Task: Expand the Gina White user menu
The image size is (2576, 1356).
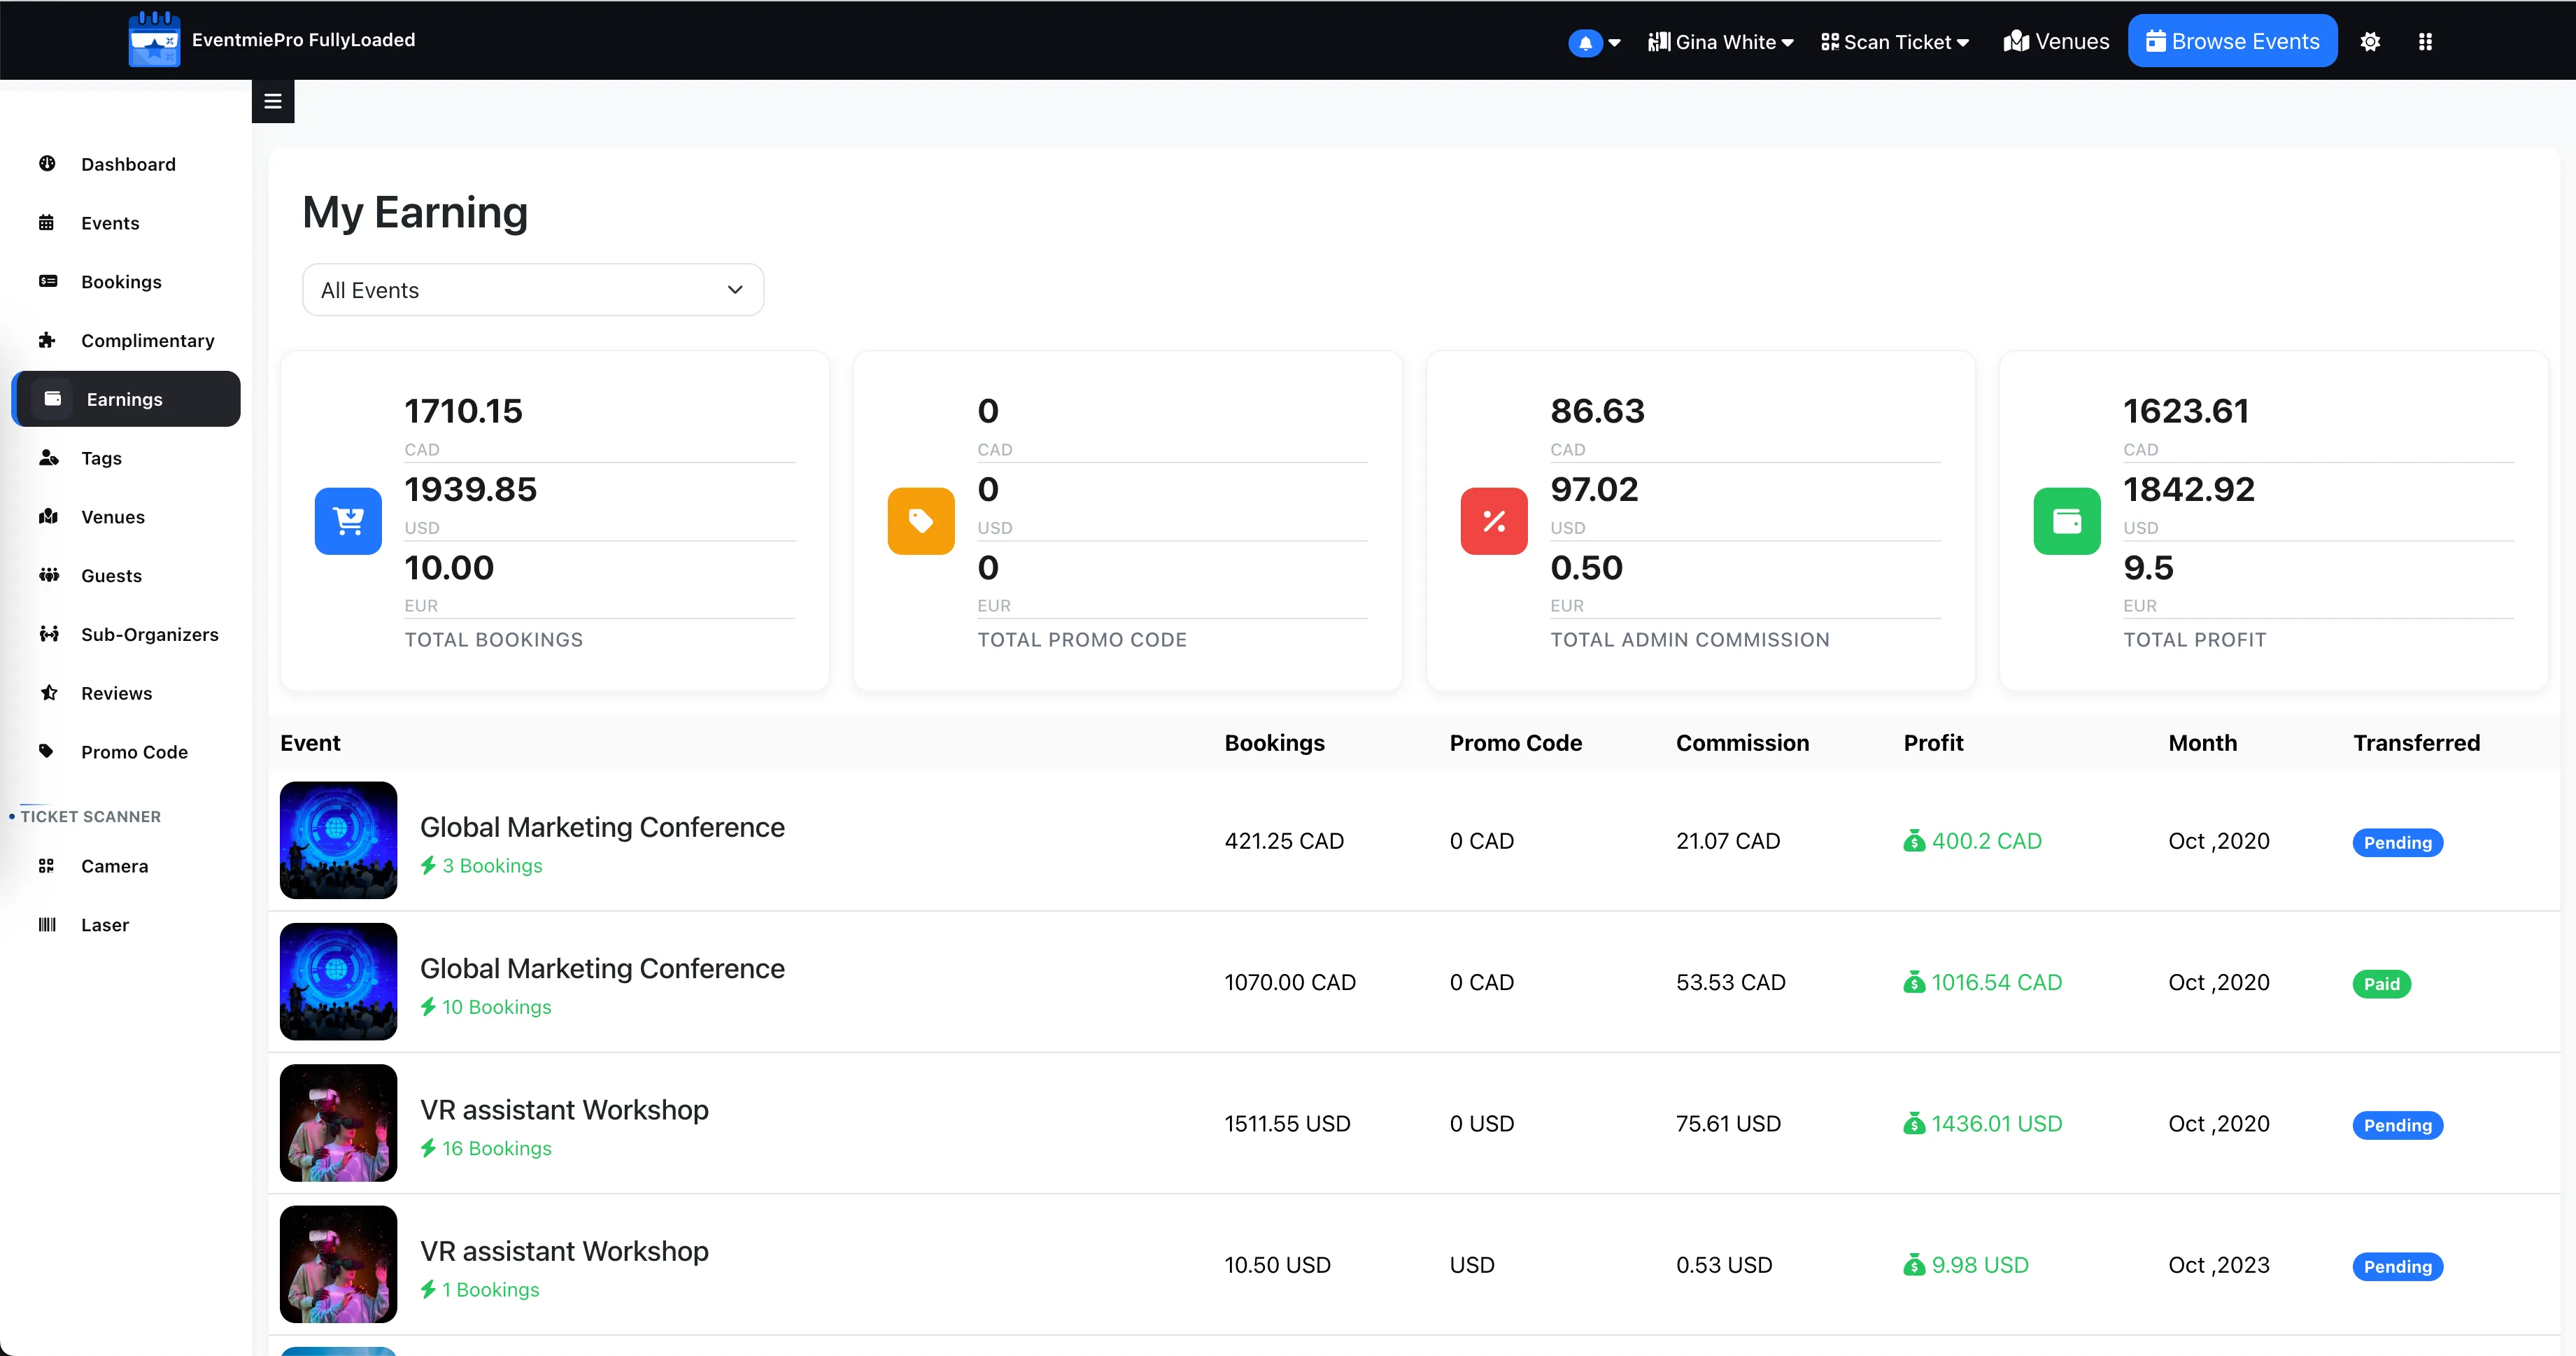Action: click(x=1721, y=42)
